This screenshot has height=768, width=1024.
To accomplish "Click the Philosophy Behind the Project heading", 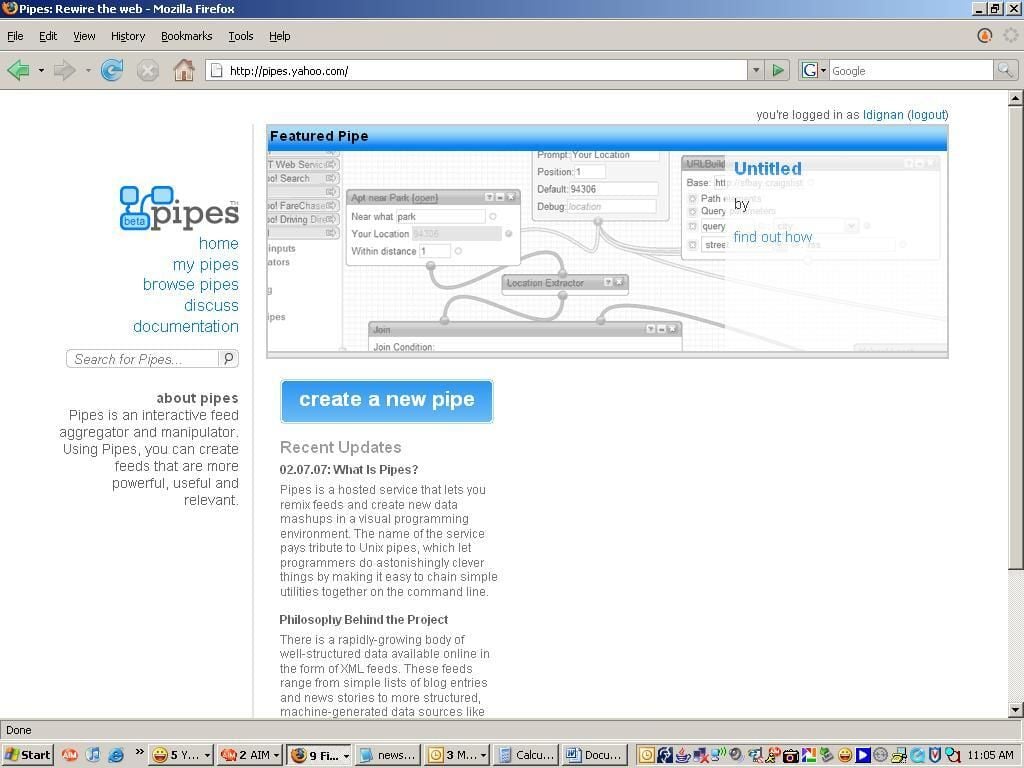I will 364,620.
